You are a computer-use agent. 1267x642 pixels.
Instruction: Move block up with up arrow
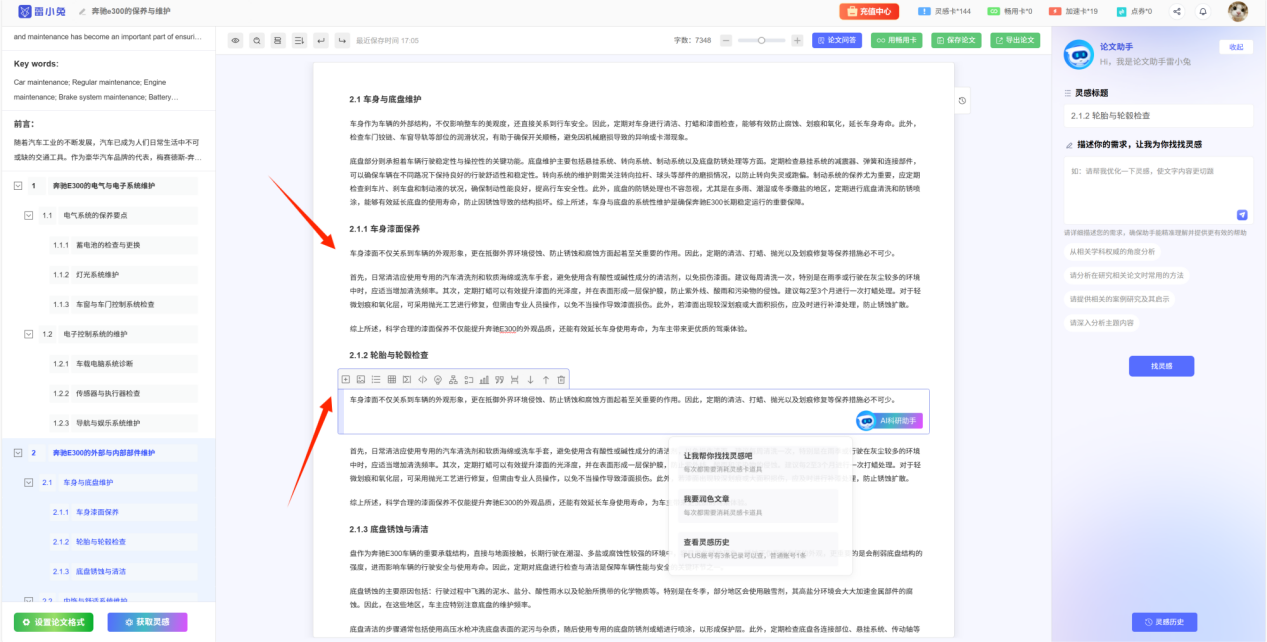tap(546, 379)
